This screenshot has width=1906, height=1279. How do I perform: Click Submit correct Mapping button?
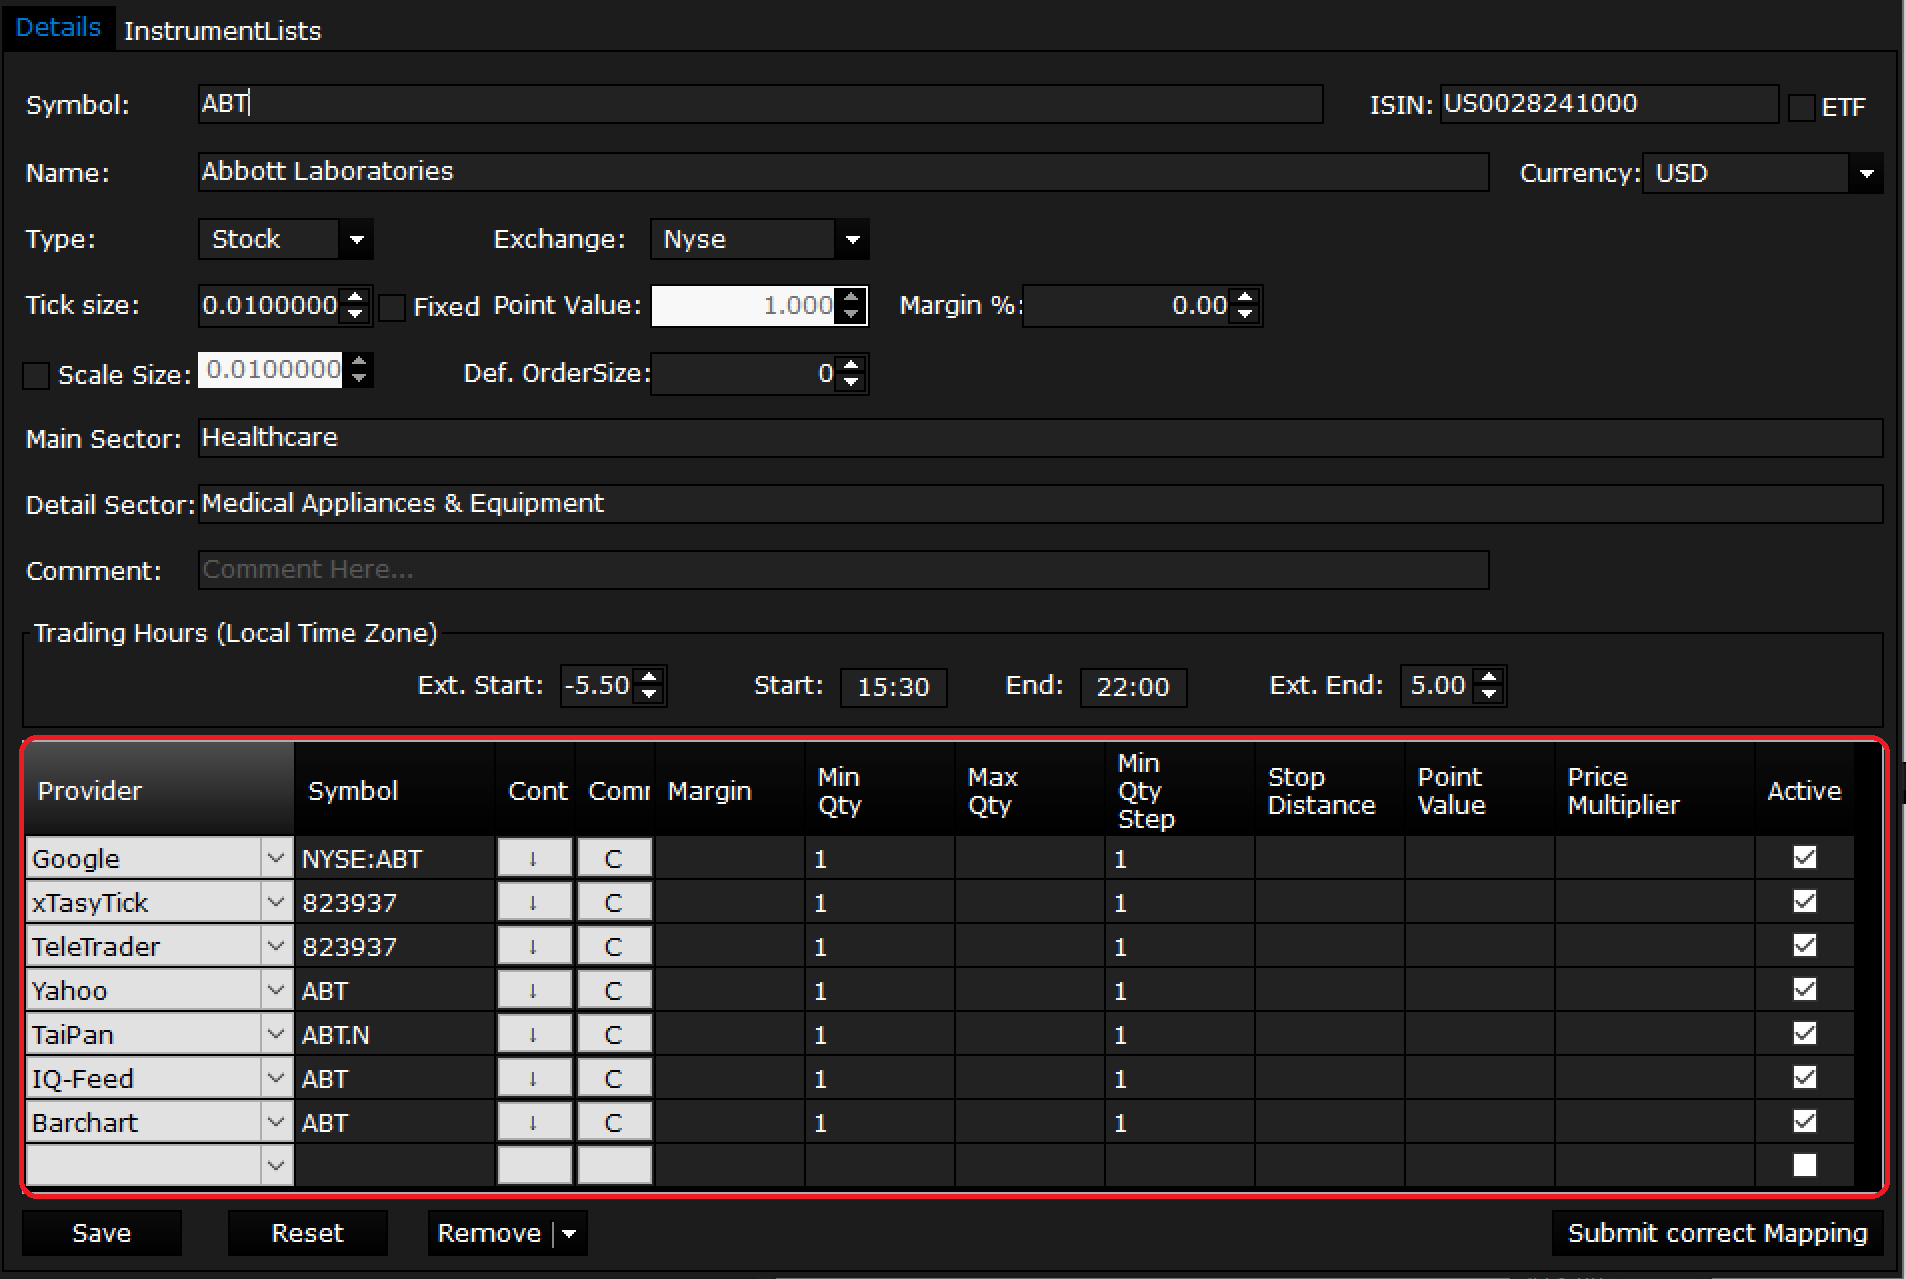tap(1716, 1233)
